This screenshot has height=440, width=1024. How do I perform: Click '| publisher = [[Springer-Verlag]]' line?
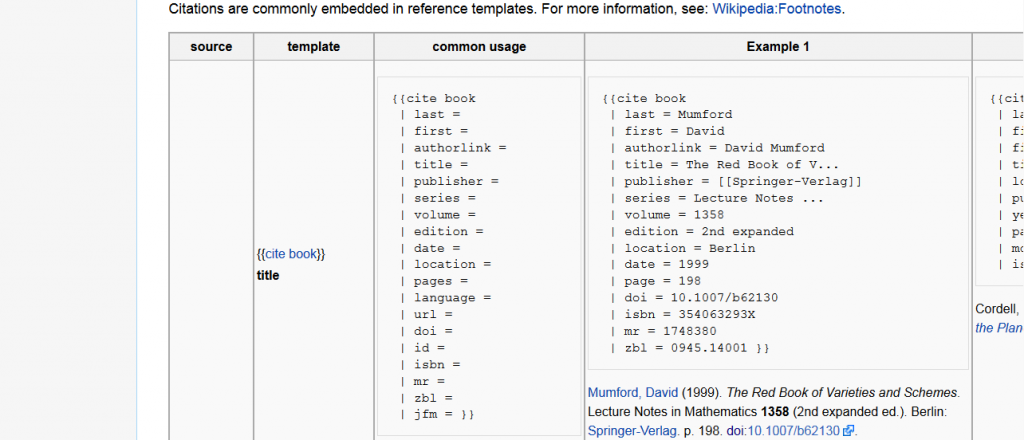pyautogui.click(x=736, y=181)
